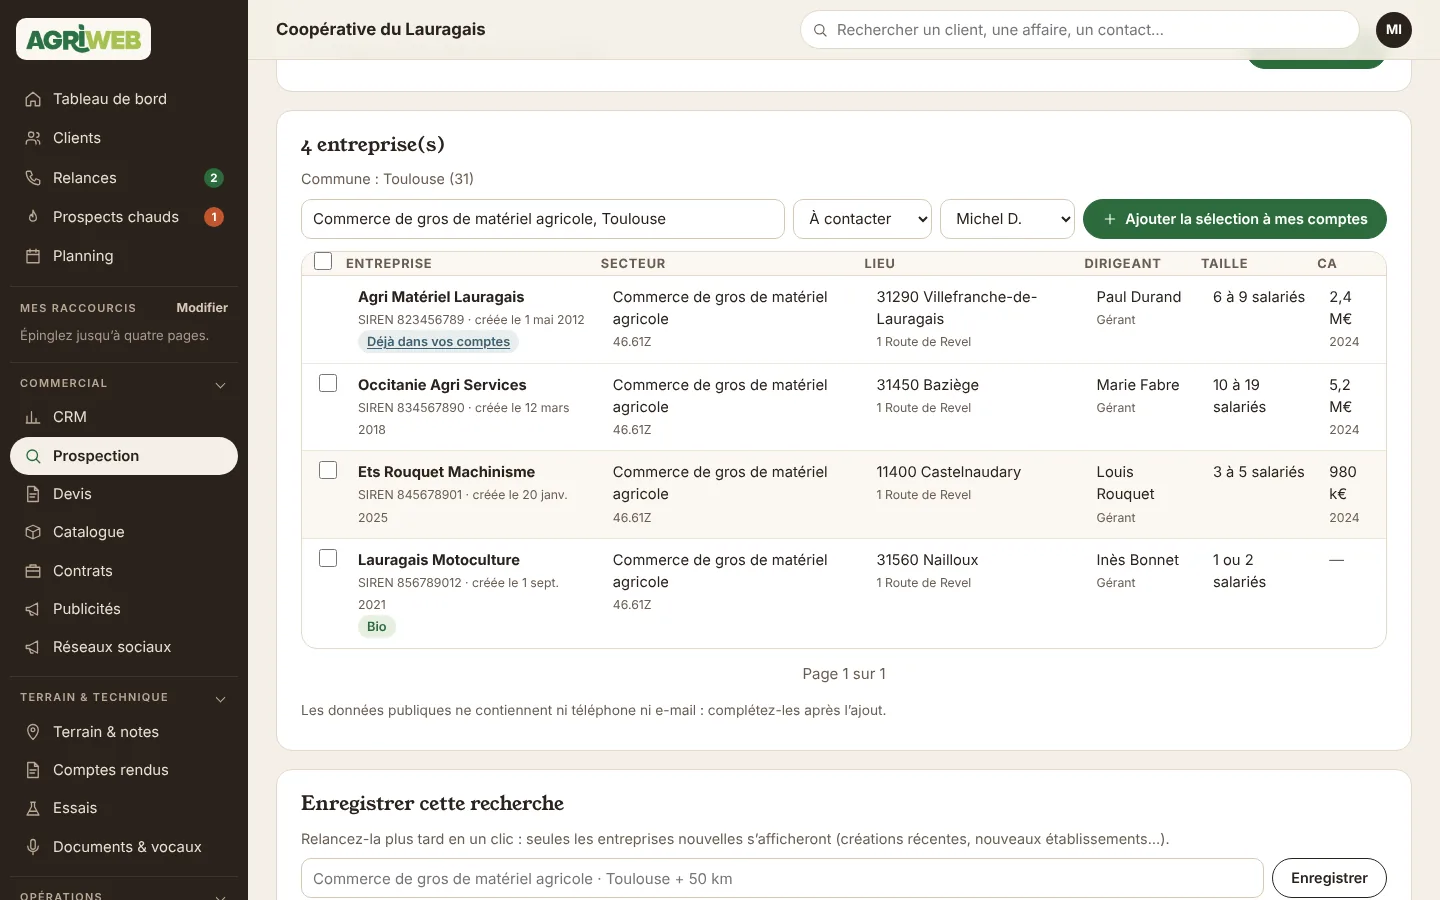Click the Clients people icon
Screen dimensions: 1440x900
pos(33,138)
